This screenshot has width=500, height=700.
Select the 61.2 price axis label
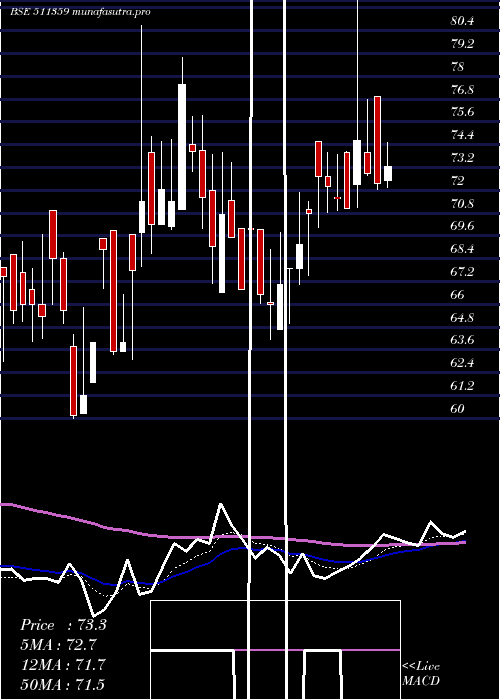click(x=462, y=386)
